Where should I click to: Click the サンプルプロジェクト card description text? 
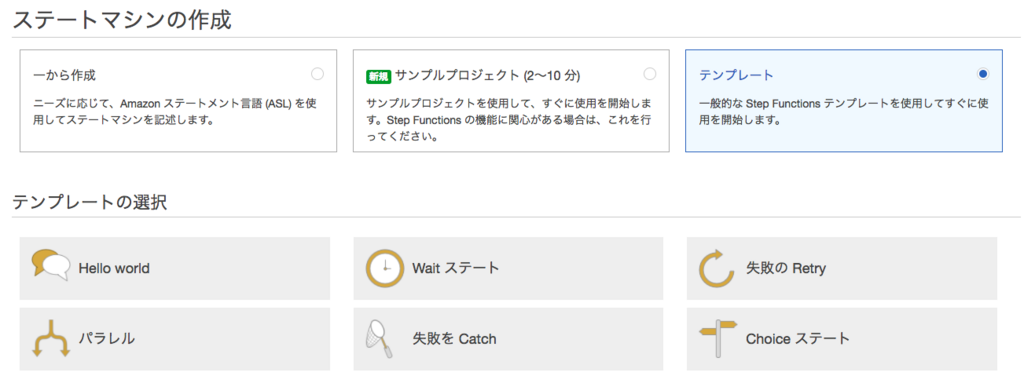[509, 121]
